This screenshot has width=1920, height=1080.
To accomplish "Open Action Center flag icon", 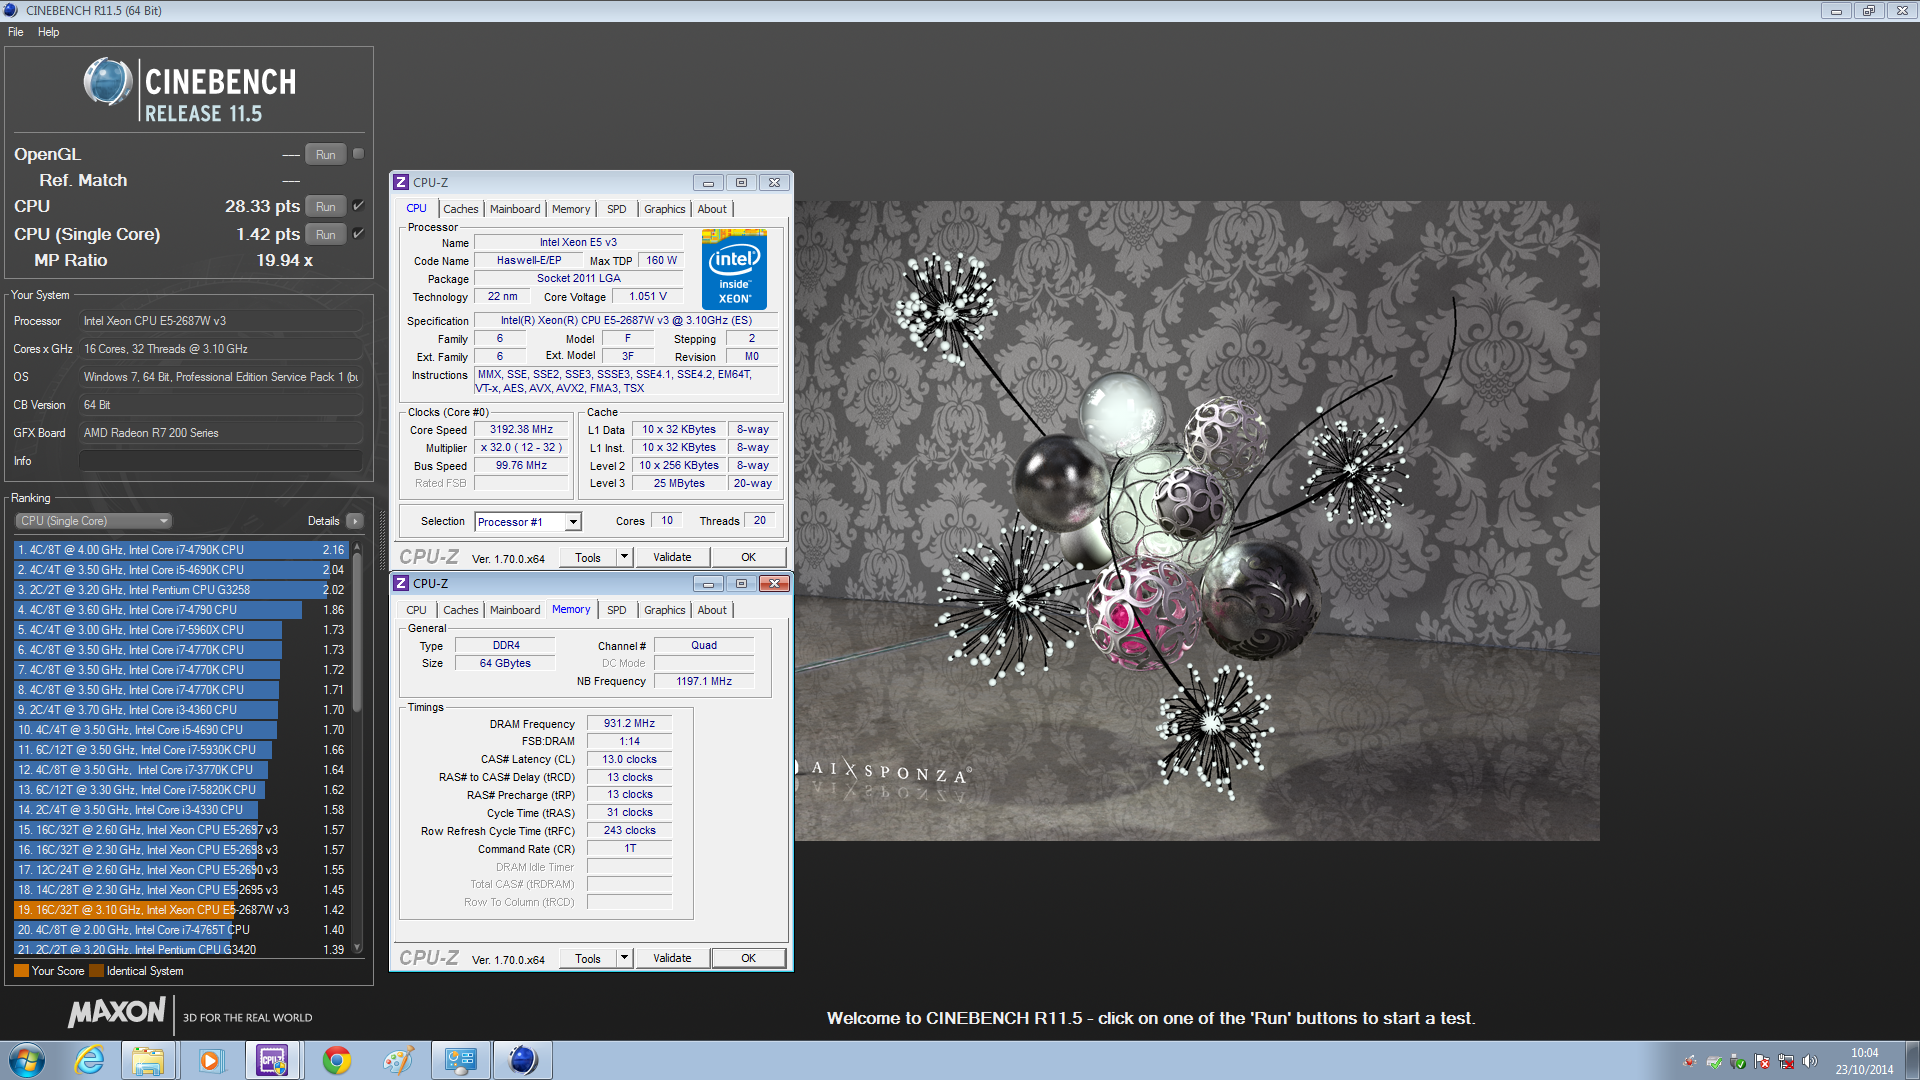I will click(1762, 1062).
